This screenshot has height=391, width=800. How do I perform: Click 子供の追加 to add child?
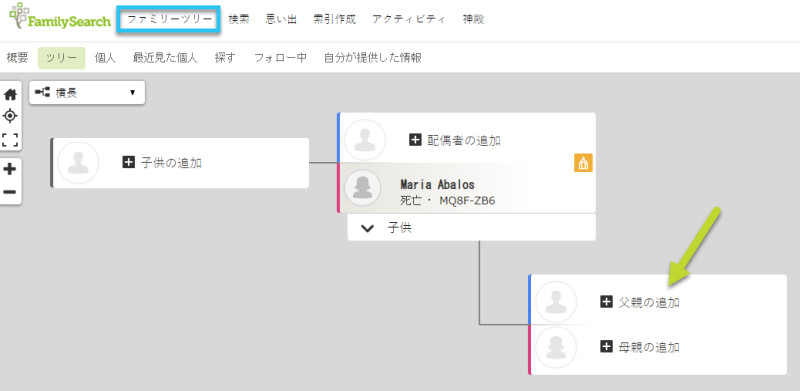[x=162, y=163]
